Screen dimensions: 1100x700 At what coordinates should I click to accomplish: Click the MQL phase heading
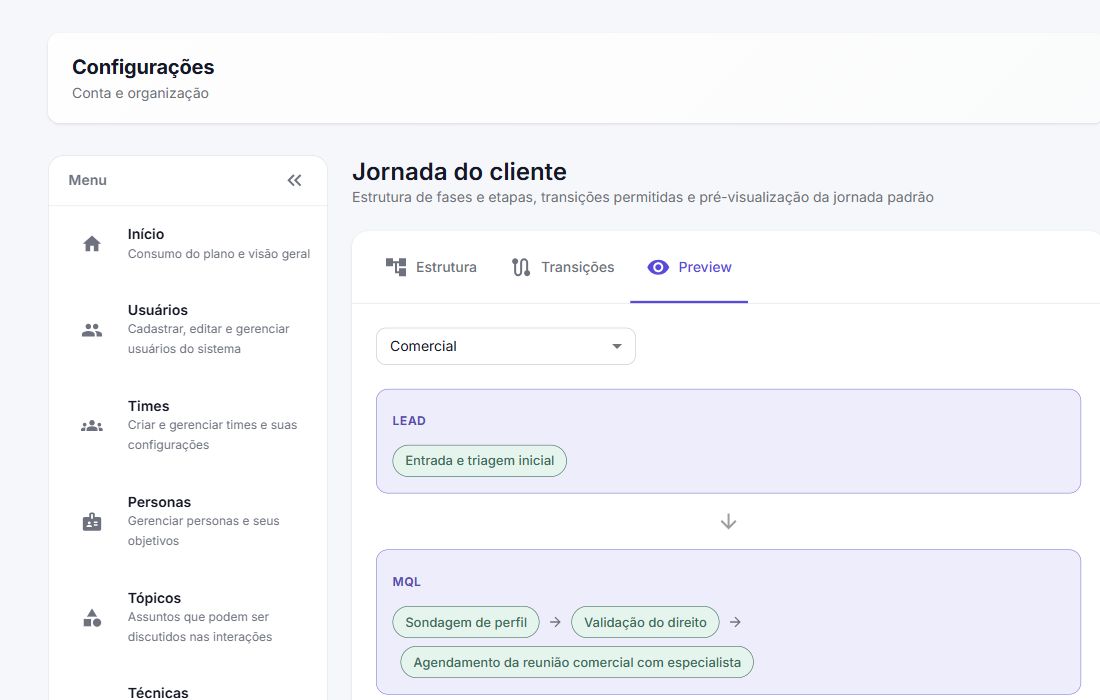click(x=407, y=581)
